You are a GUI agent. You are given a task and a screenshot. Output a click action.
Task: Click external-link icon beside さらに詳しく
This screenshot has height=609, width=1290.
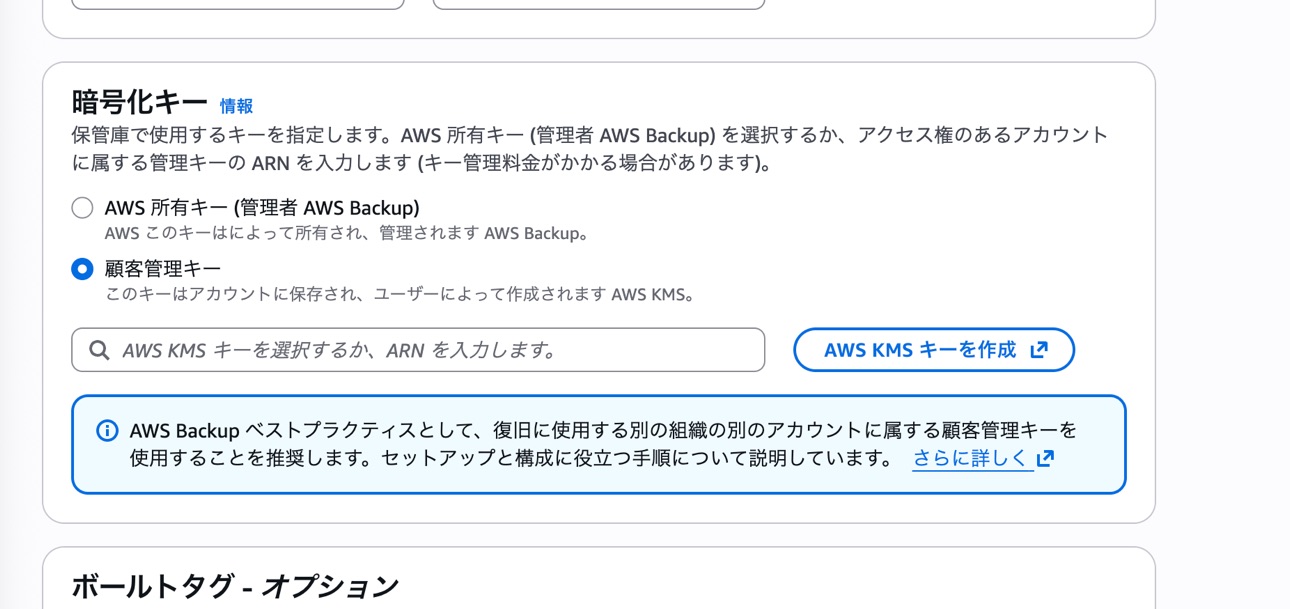[x=1045, y=459]
